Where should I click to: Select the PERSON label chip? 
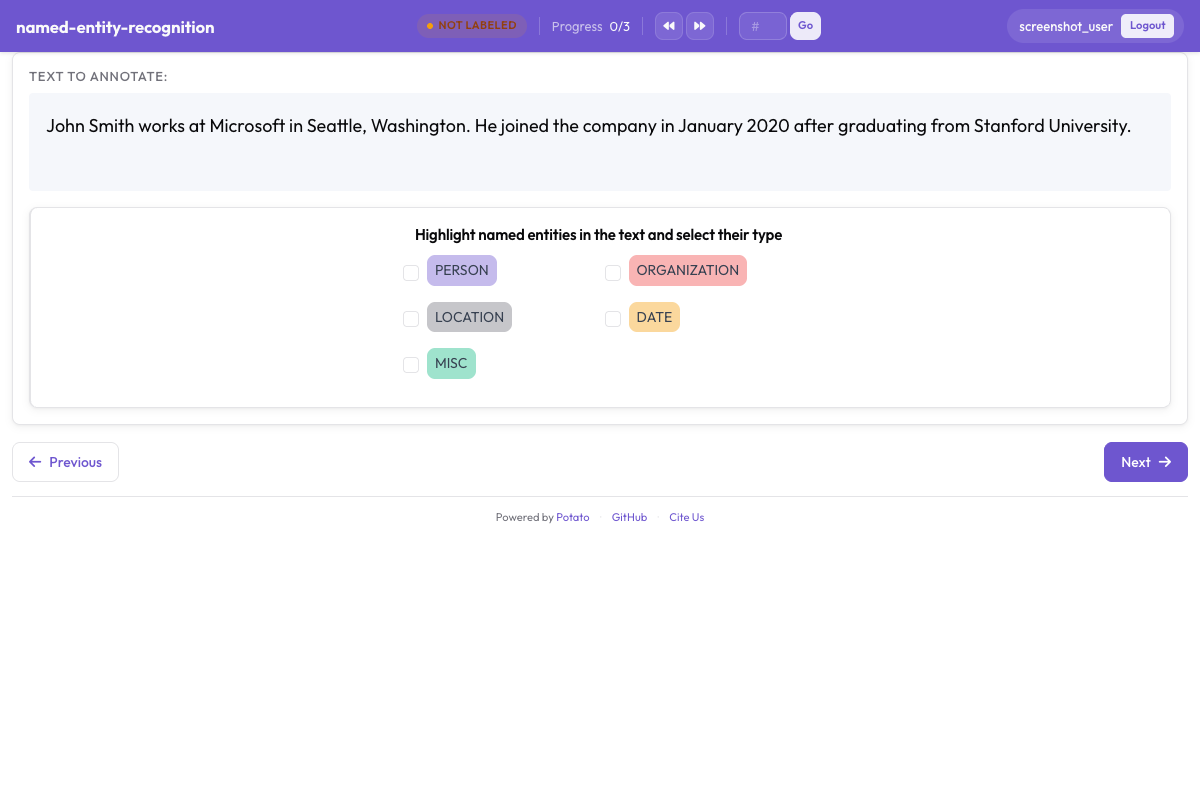click(462, 270)
